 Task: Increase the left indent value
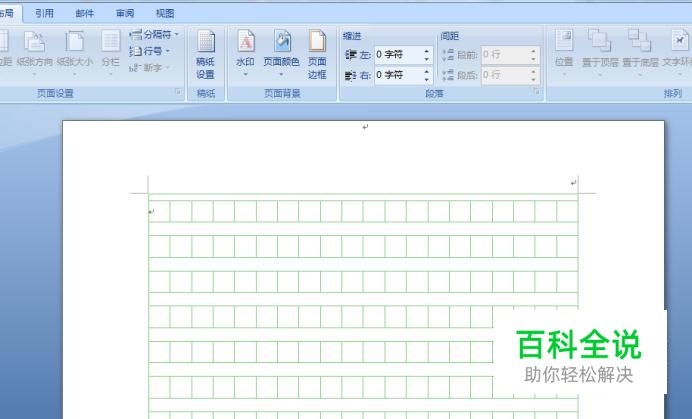tap(427, 51)
